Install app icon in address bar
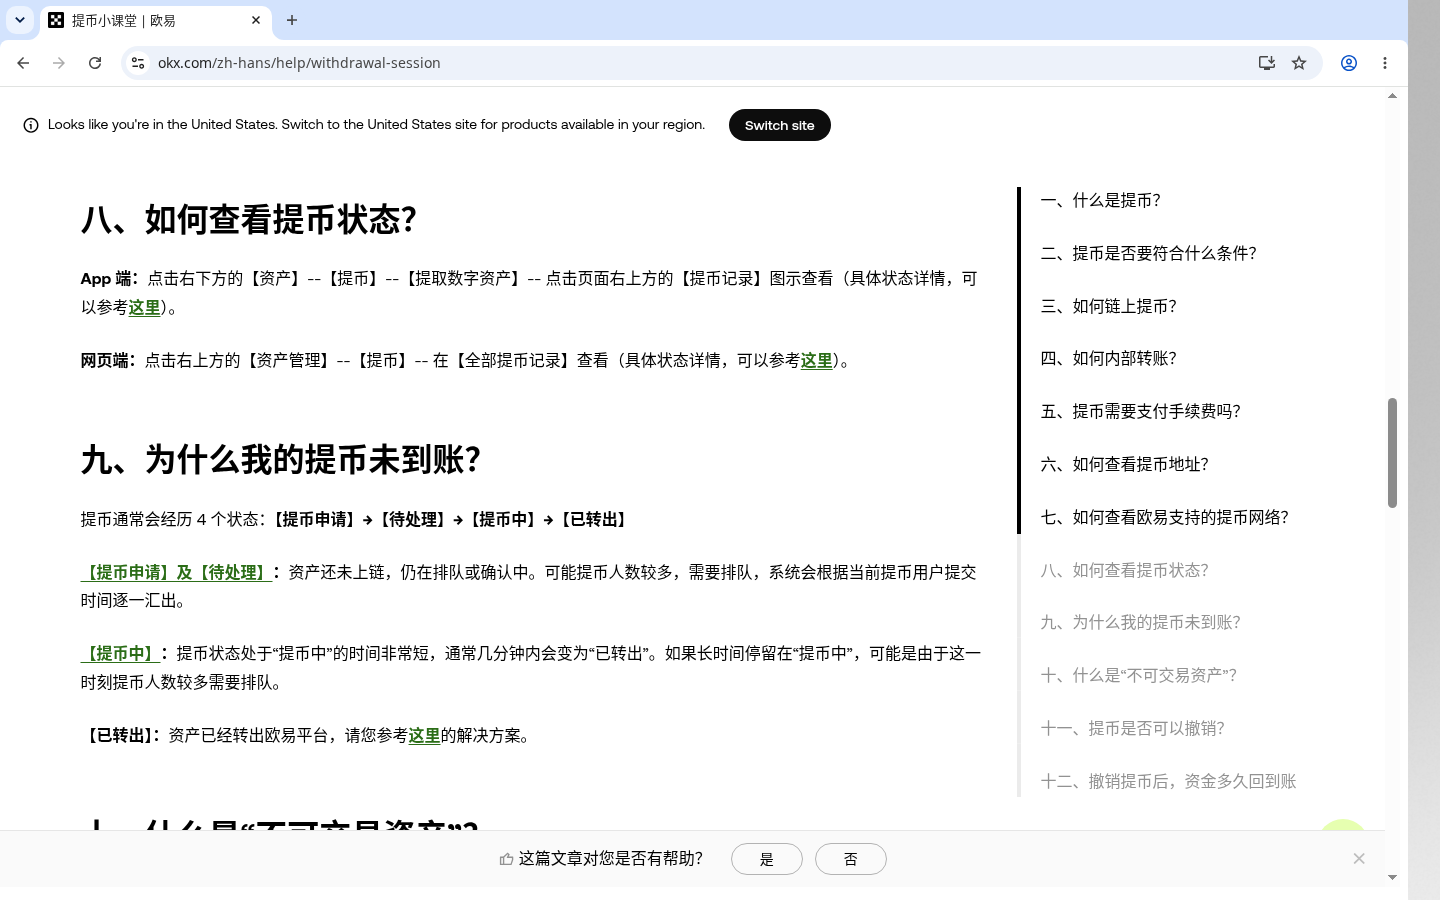 pos(1267,63)
